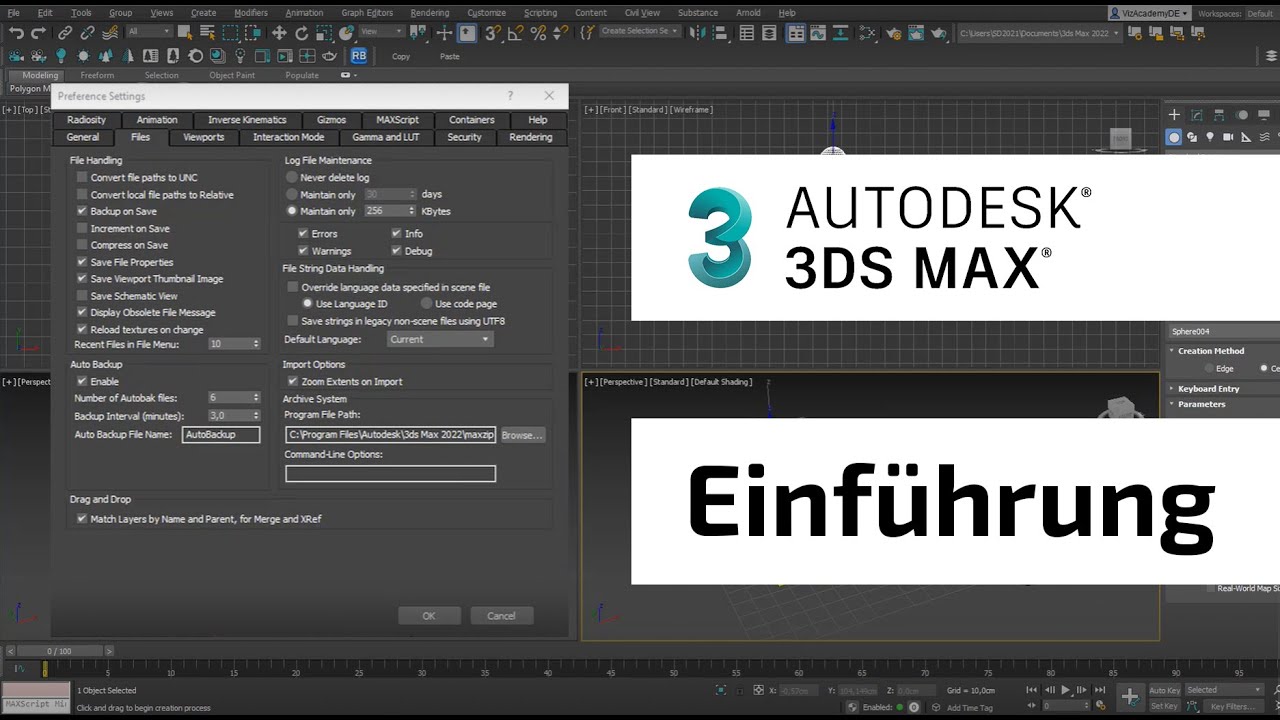
Task: Open the Create tab plus icon in Command Panel
Action: [1175, 115]
